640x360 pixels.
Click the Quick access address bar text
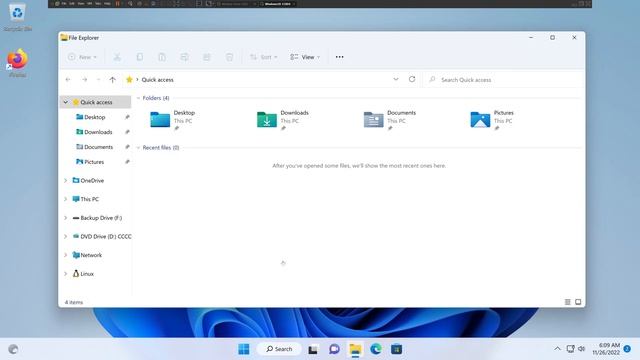(x=158, y=80)
